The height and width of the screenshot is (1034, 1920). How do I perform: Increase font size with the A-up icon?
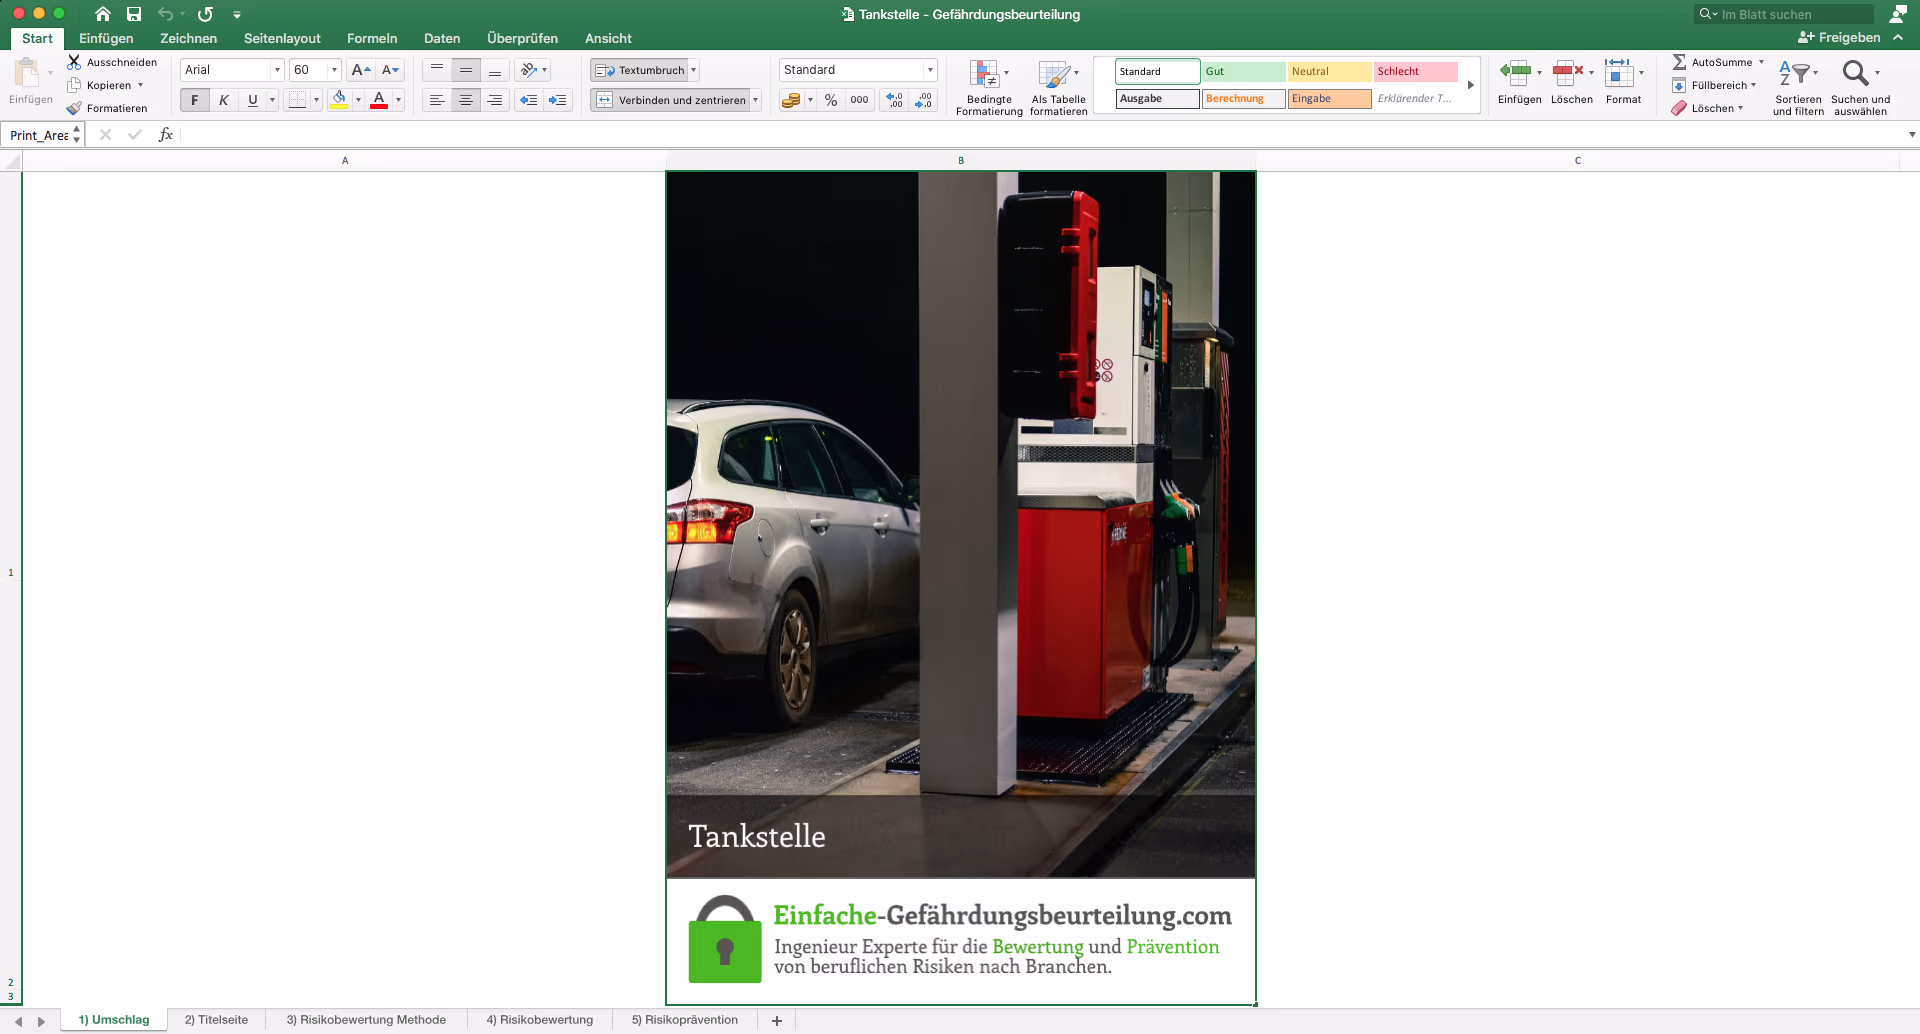coord(361,70)
